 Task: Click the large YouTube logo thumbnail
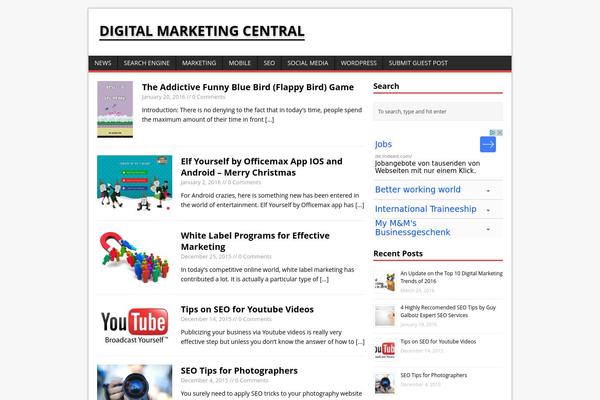point(135,325)
